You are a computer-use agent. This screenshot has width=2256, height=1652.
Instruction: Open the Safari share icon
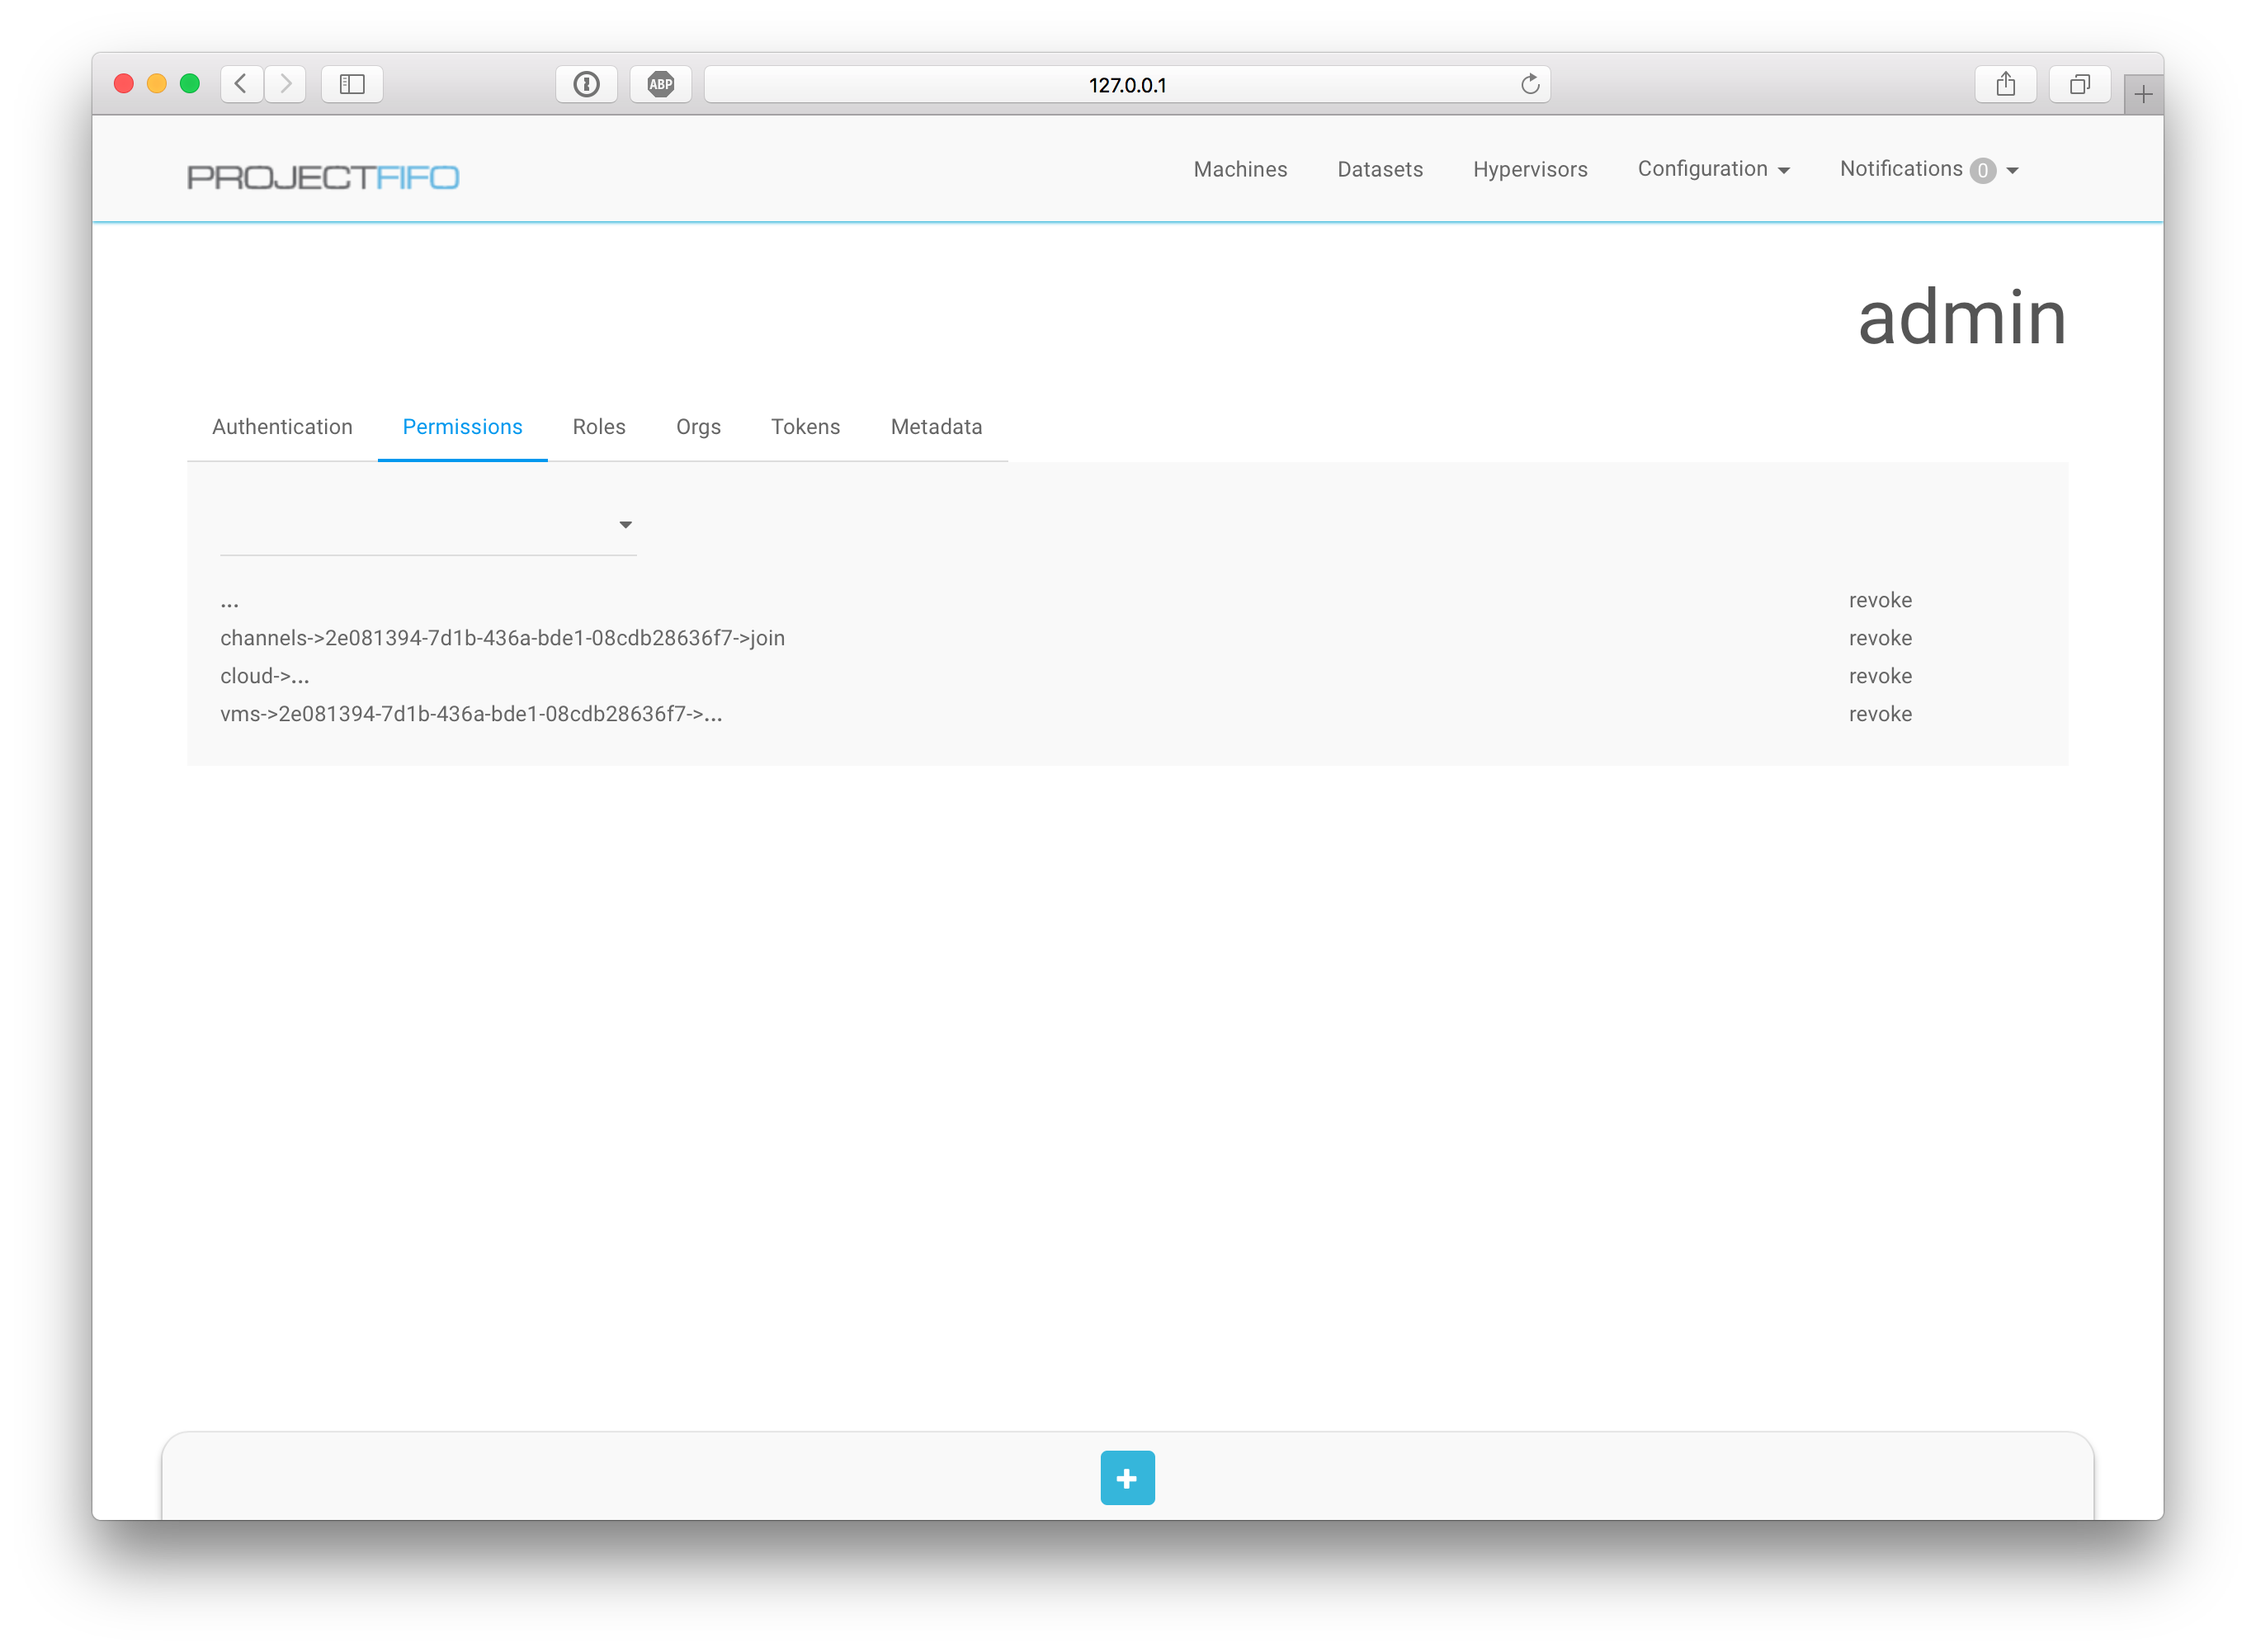[x=2005, y=84]
